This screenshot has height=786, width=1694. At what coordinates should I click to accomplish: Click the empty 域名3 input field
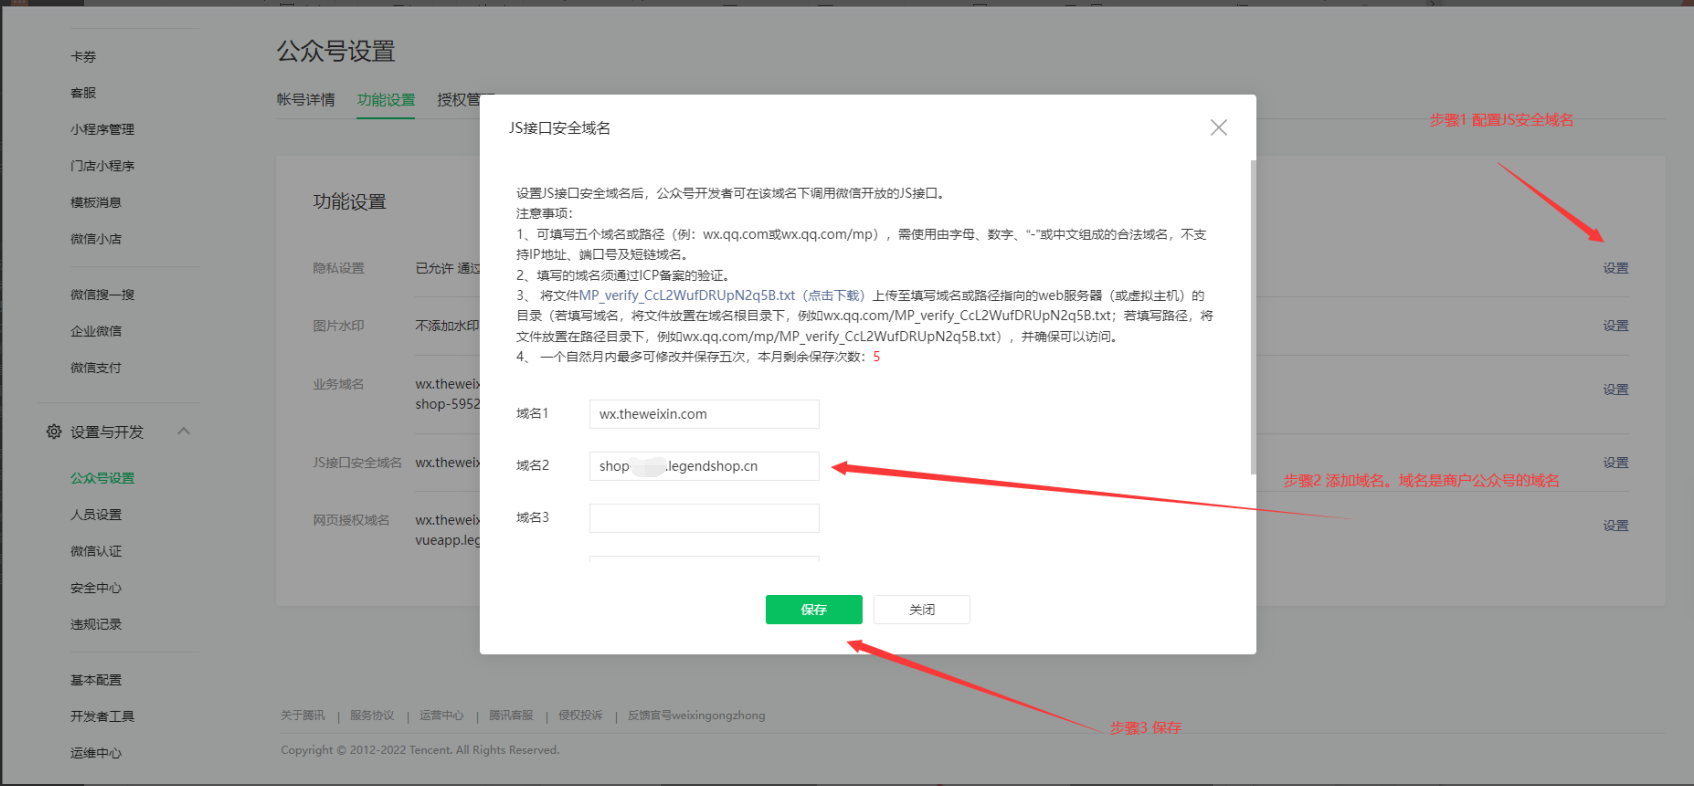point(704,518)
